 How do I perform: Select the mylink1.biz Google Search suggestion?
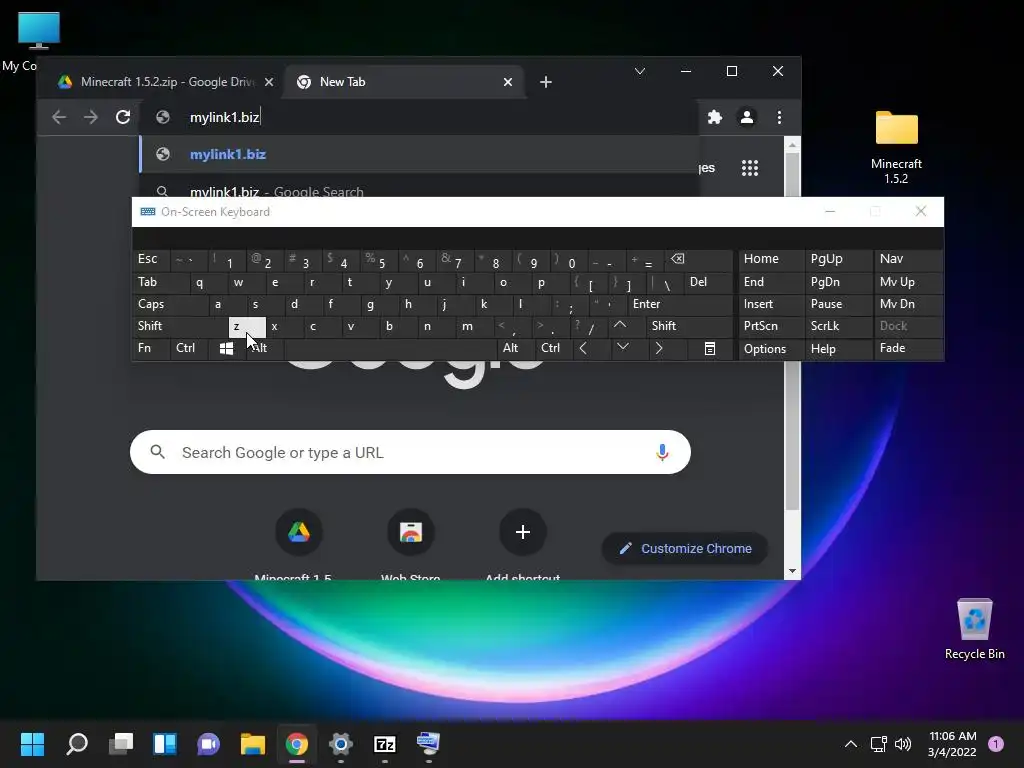[x=419, y=191]
